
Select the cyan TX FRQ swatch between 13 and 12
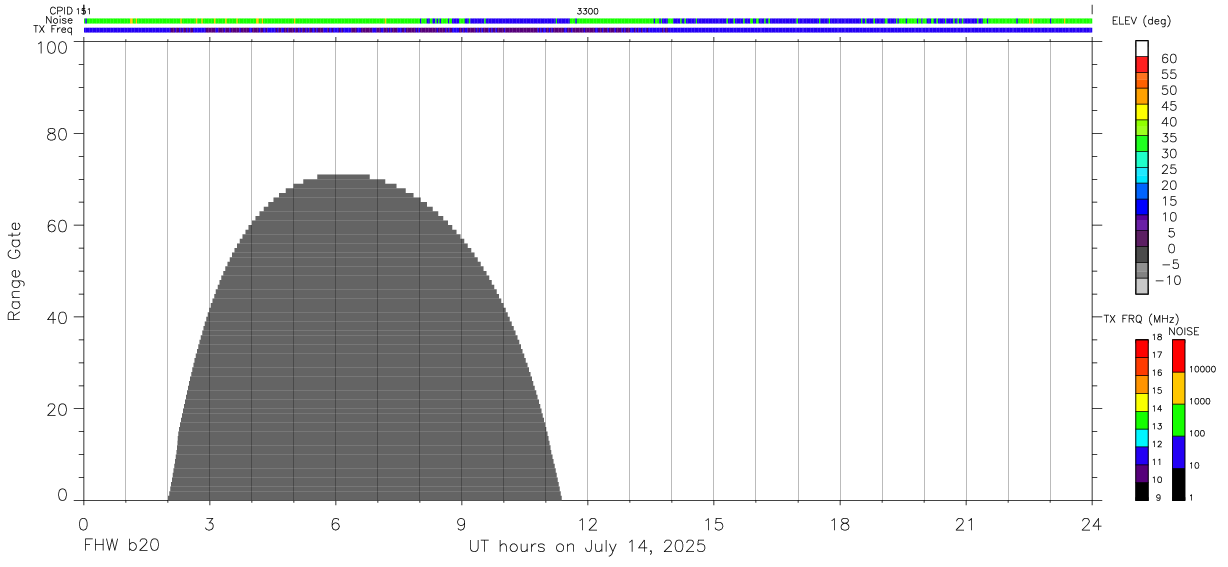(x=1142, y=438)
